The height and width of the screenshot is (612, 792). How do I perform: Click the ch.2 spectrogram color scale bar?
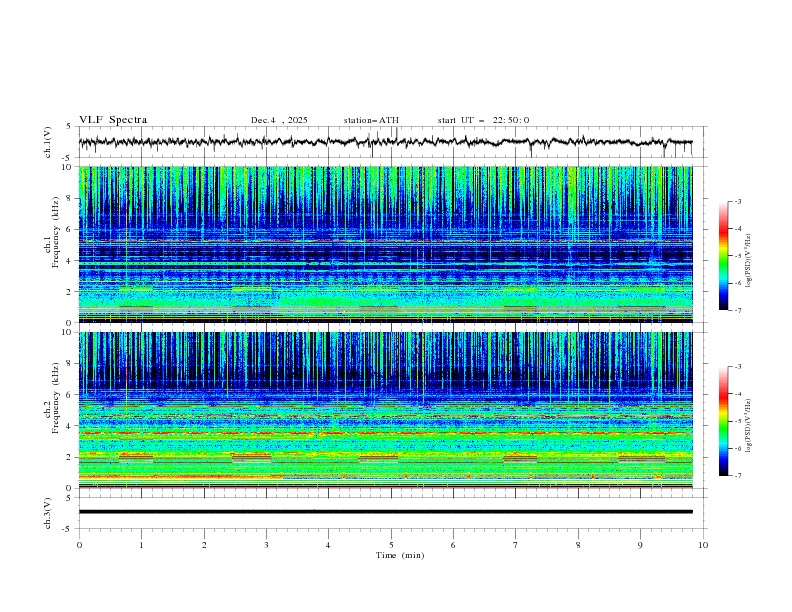coord(723,421)
